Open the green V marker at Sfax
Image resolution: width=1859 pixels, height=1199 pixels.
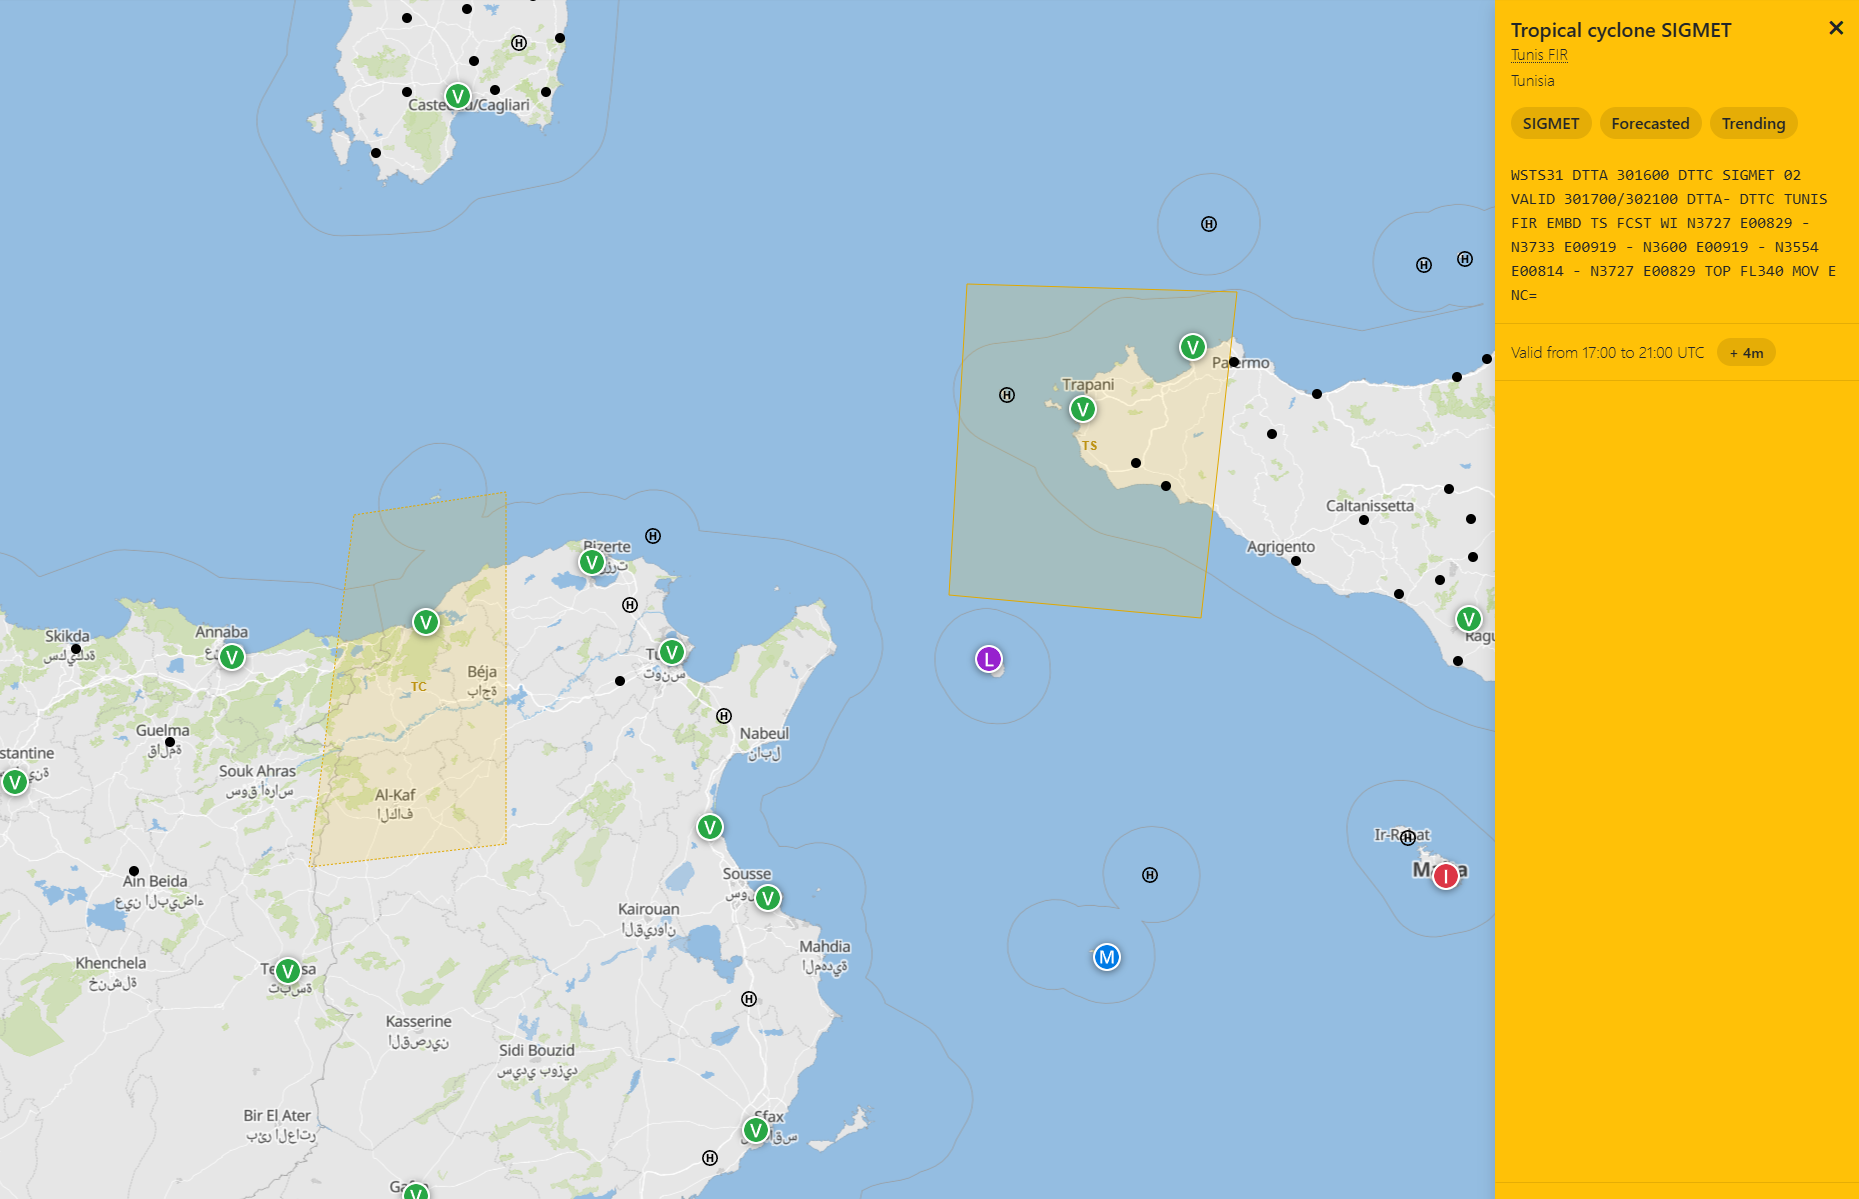(756, 1130)
